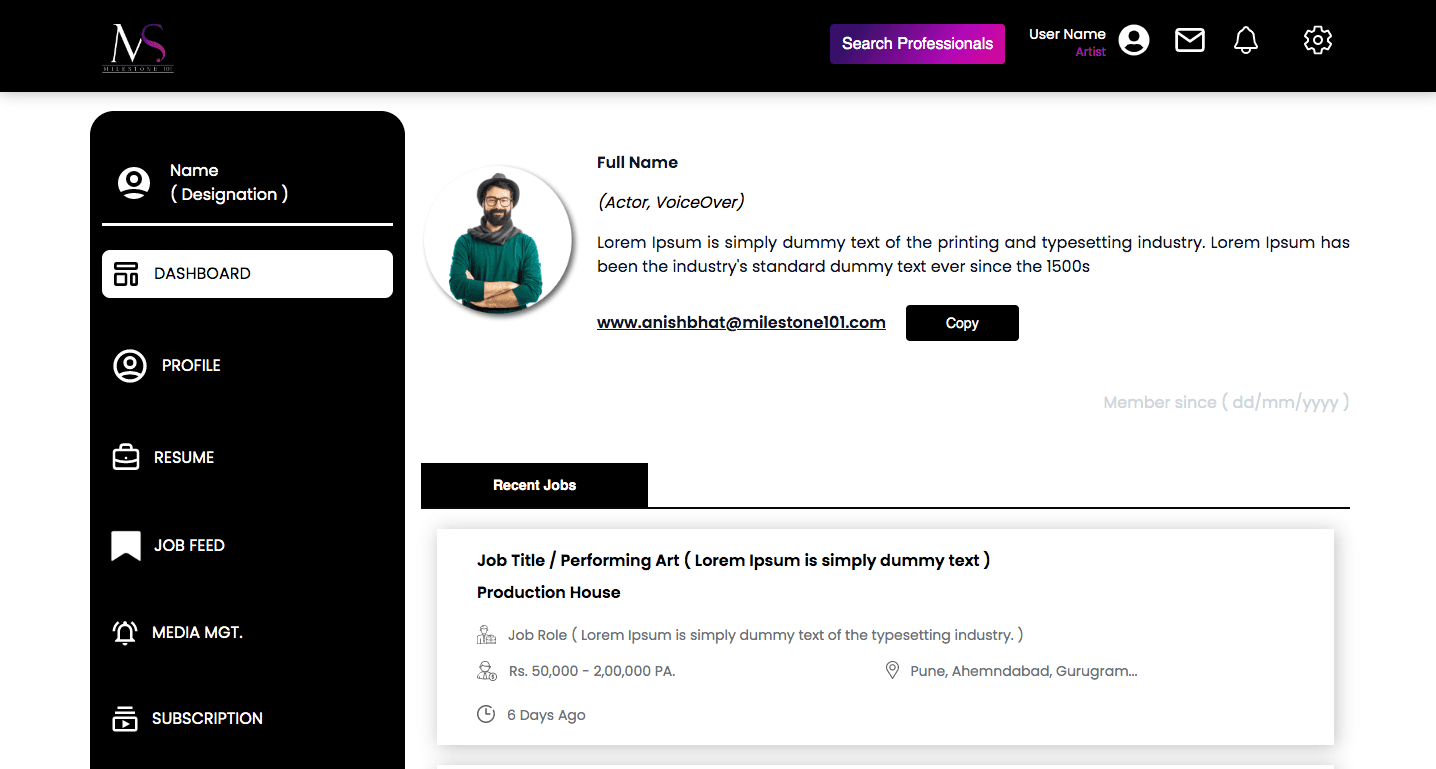
Task: Click the Resume briefcase icon
Action: (x=126, y=458)
